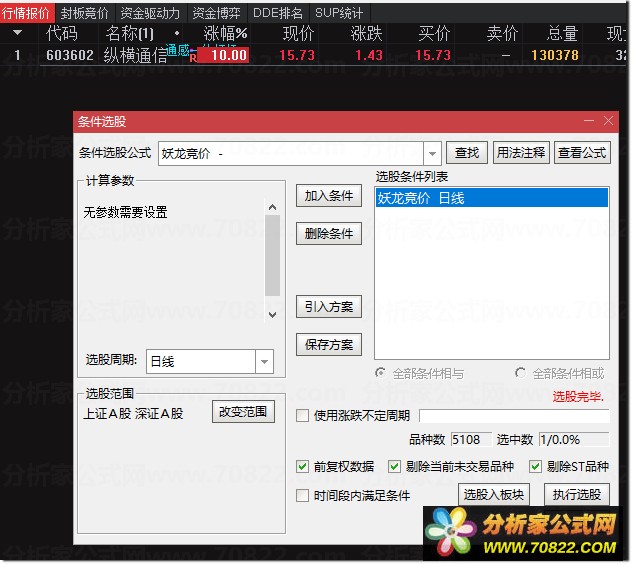Click the 删除条件 button

pos(329,234)
